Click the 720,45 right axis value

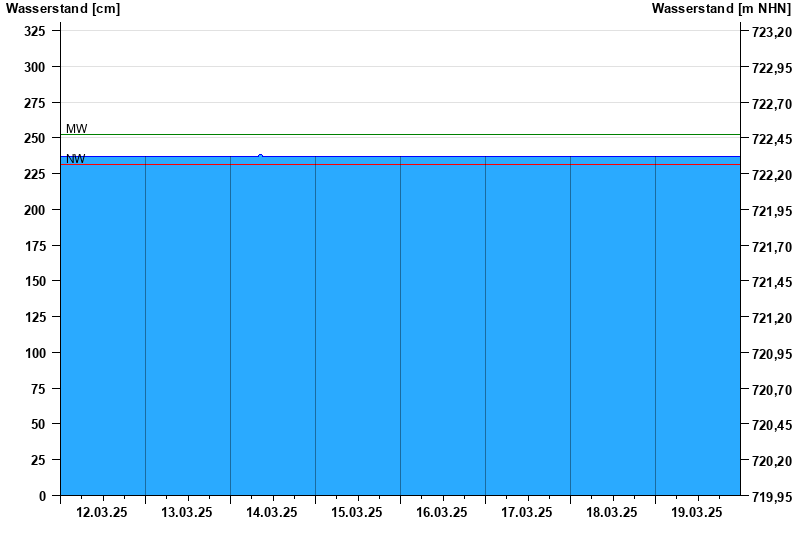click(x=772, y=425)
